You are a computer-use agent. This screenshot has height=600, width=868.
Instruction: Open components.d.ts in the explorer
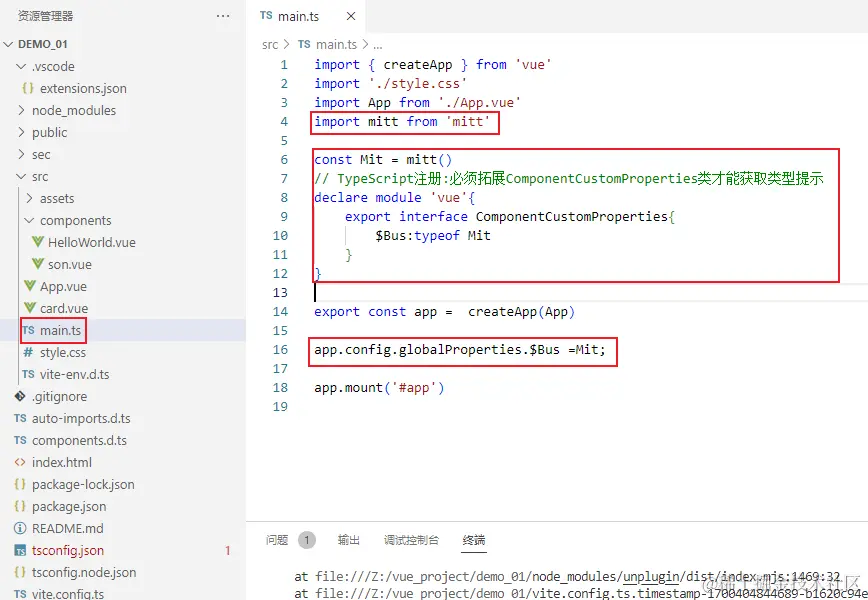[79, 441]
